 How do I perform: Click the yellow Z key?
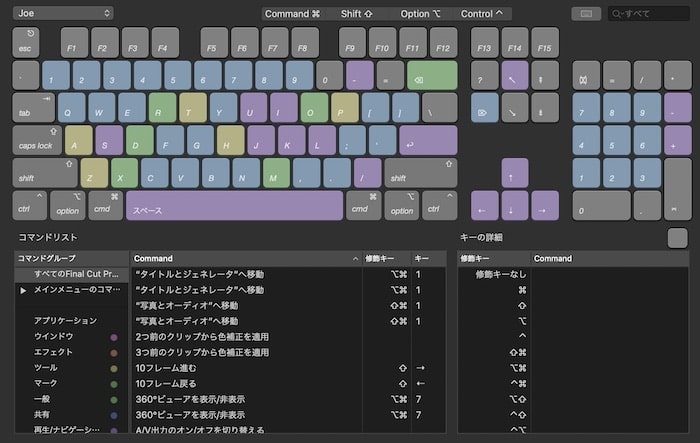94,173
